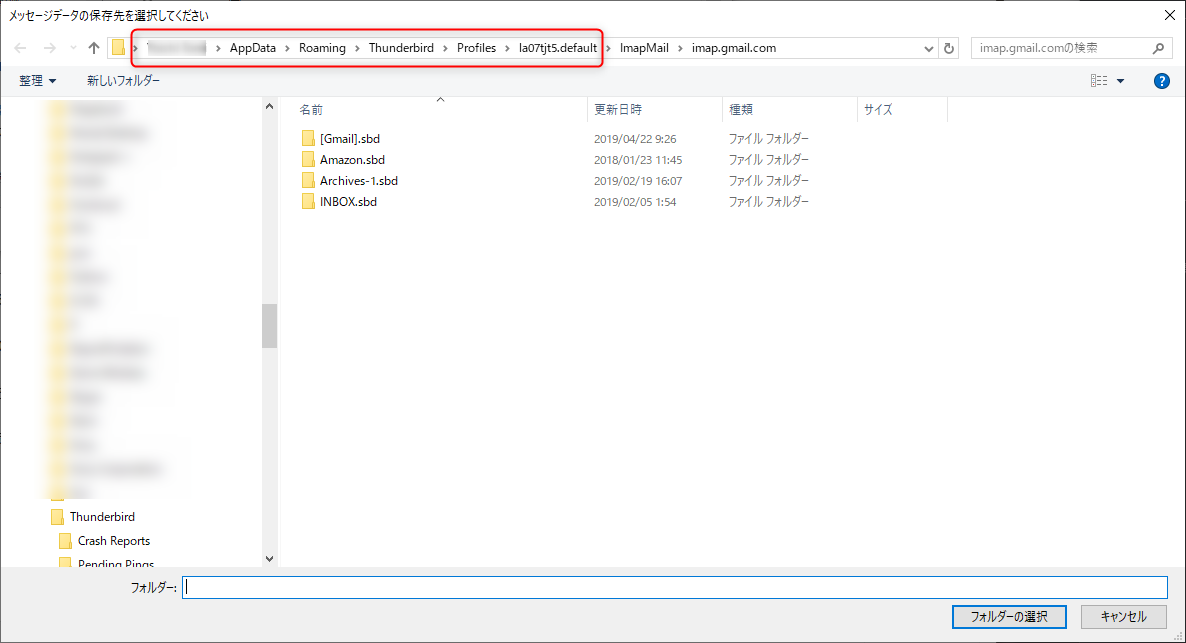Select imap.gmail.com in the address path
The image size is (1186, 643).
[734, 48]
